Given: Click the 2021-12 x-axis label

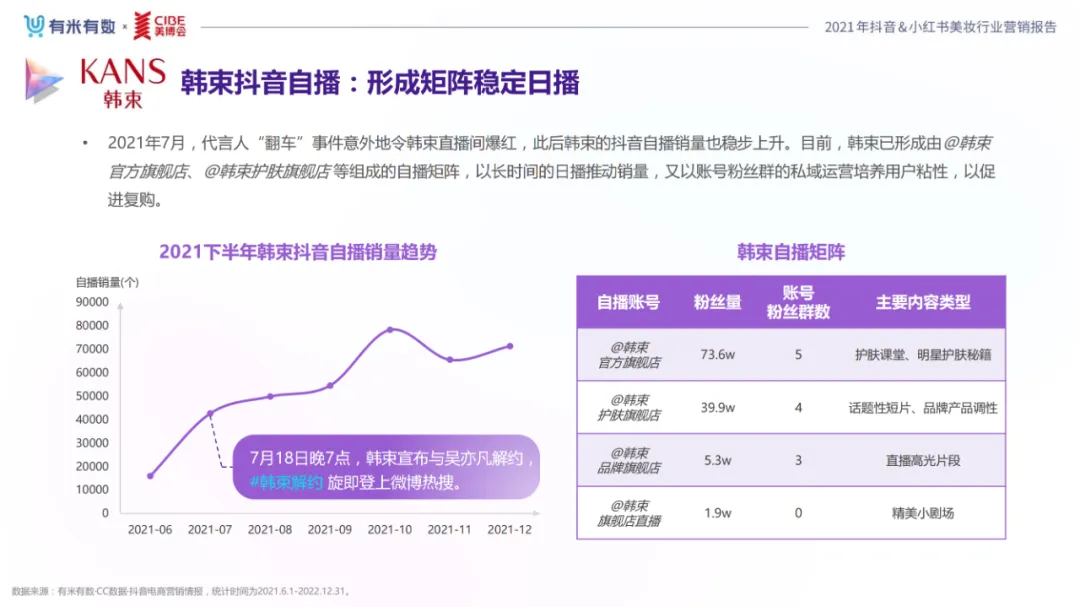Looking at the screenshot, I should [x=510, y=530].
